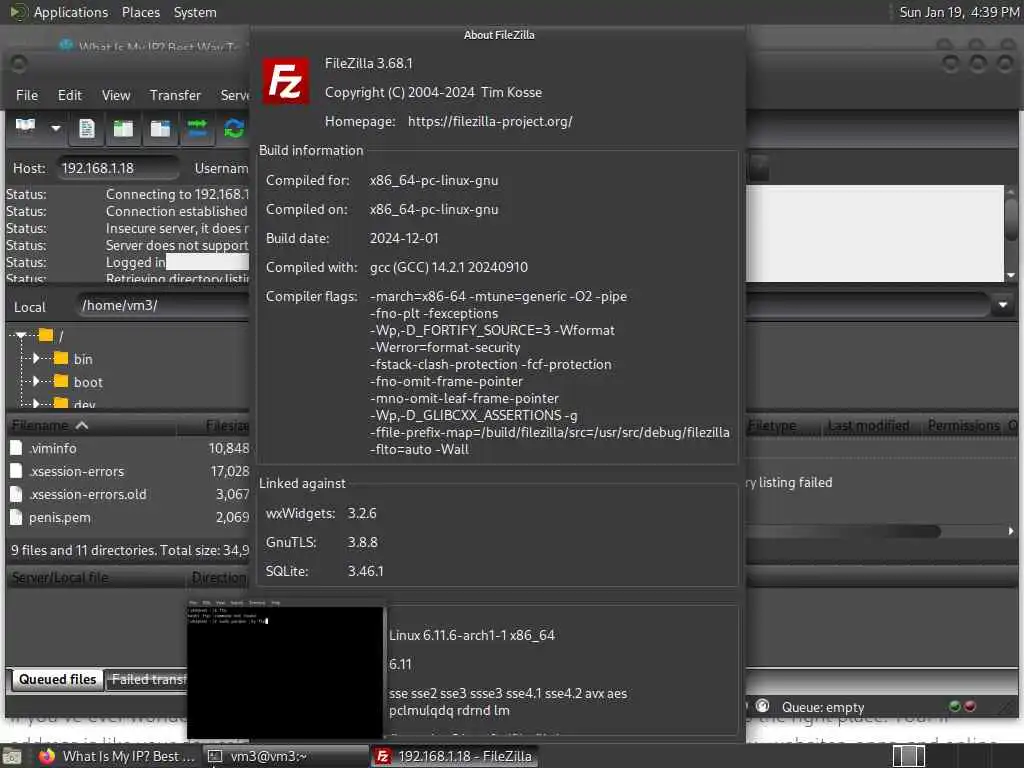This screenshot has width=1024, height=768.
Task: Open the Applications menu
Action: (x=71, y=12)
